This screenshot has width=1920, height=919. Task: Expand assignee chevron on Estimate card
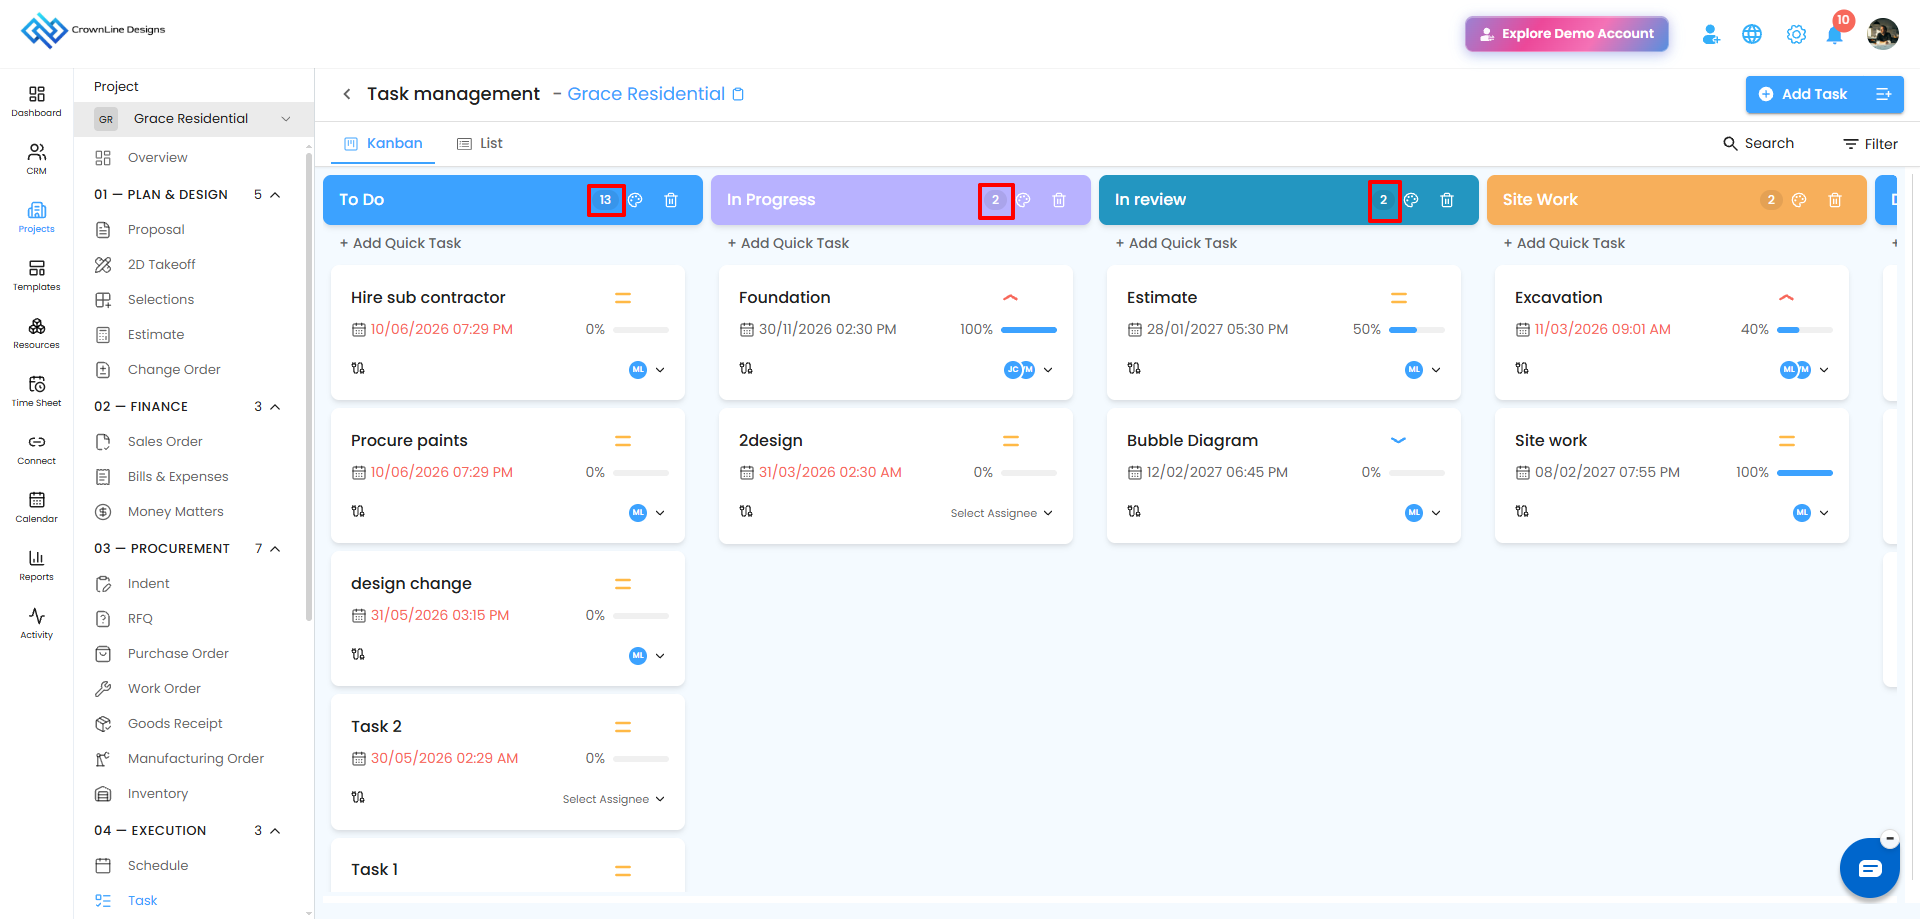[1436, 370]
